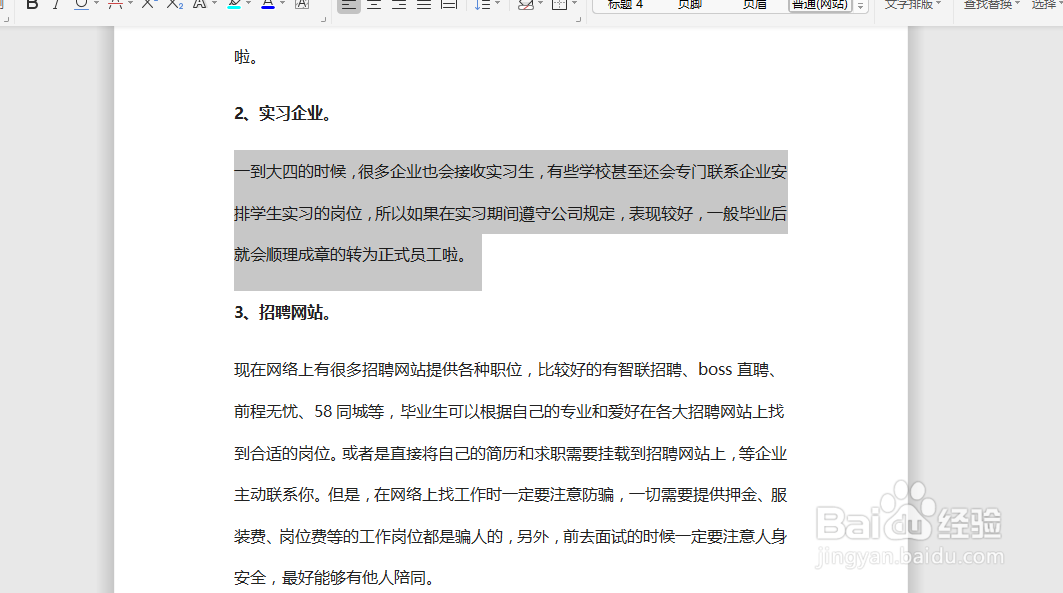
Task: Apply italic formatting to text
Action: 57,6
